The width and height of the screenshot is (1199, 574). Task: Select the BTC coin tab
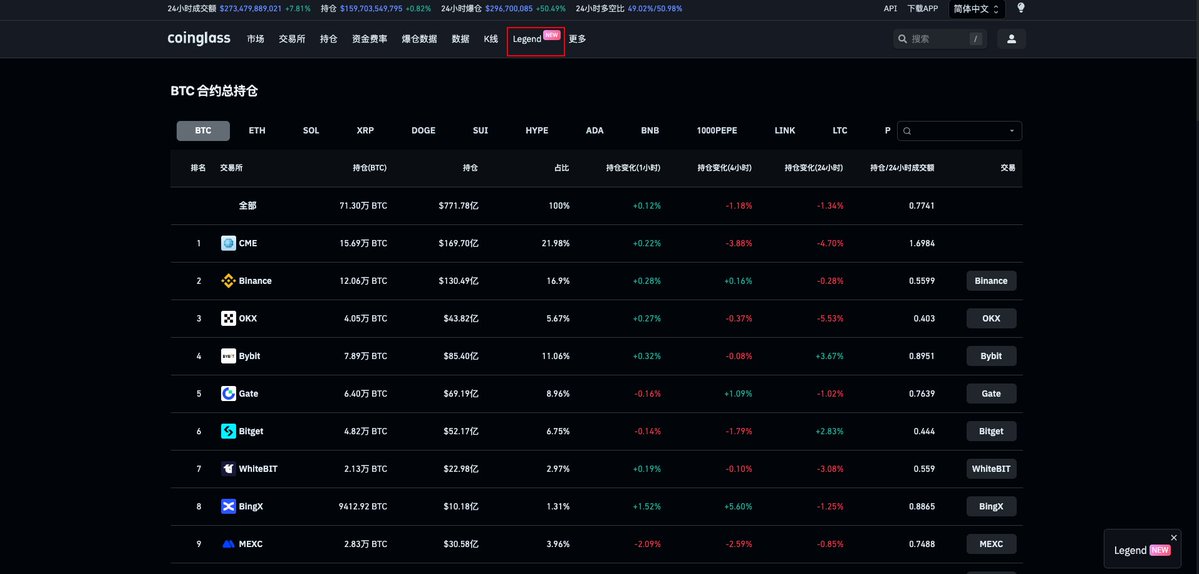(203, 131)
